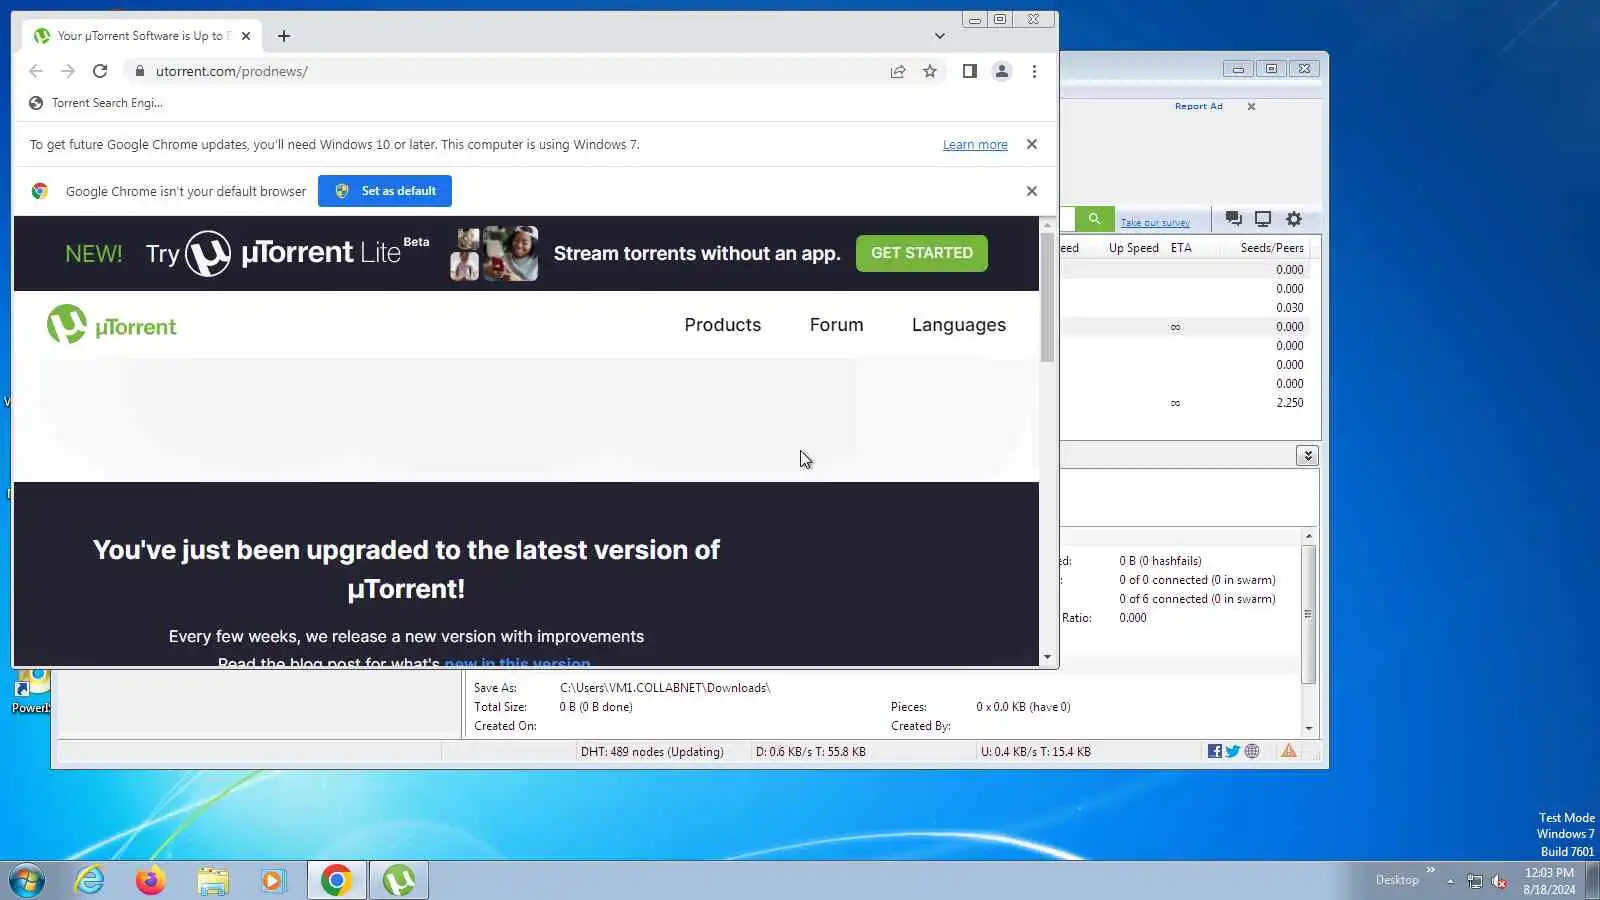The width and height of the screenshot is (1600, 900).
Task: Click the 2.250 Seeds/Peers value
Action: 1290,403
